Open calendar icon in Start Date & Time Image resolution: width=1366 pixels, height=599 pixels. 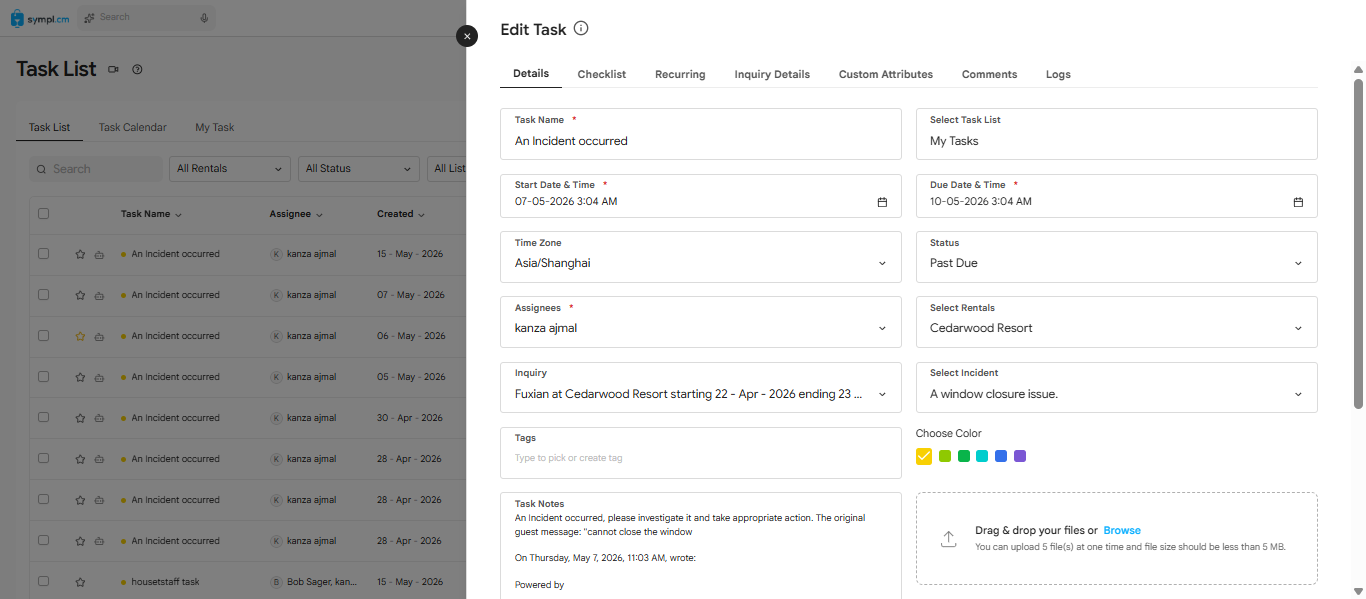882,202
